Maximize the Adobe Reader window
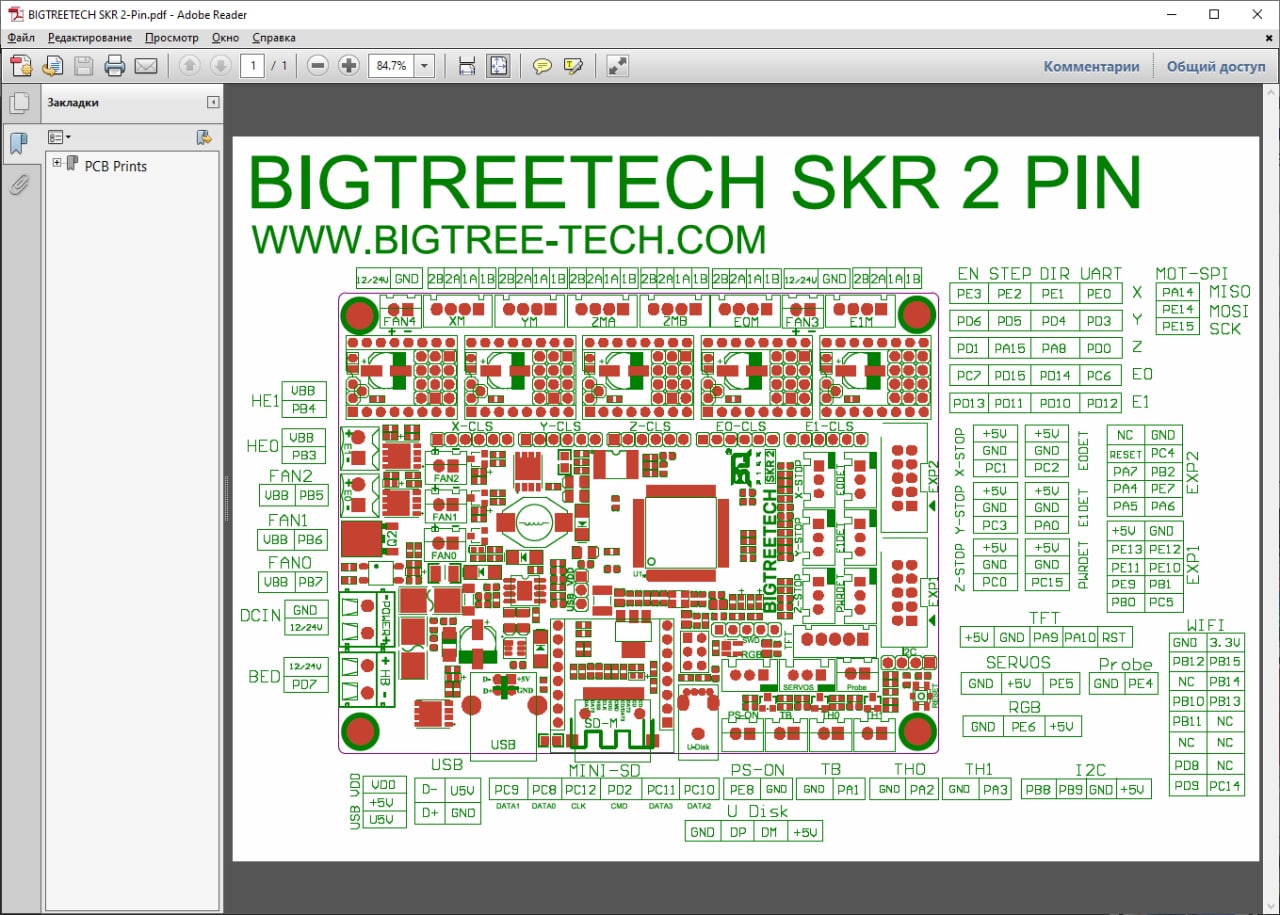The image size is (1280, 915). 1214,14
